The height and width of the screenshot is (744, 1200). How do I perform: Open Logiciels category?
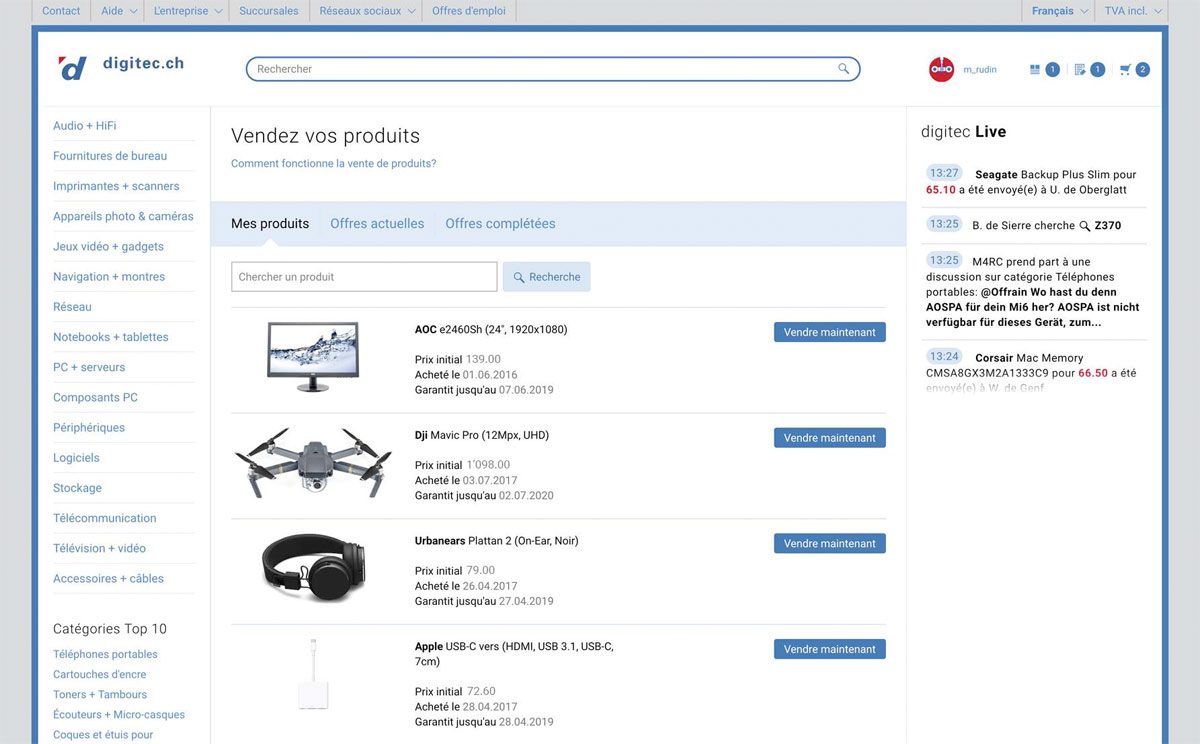click(76, 458)
